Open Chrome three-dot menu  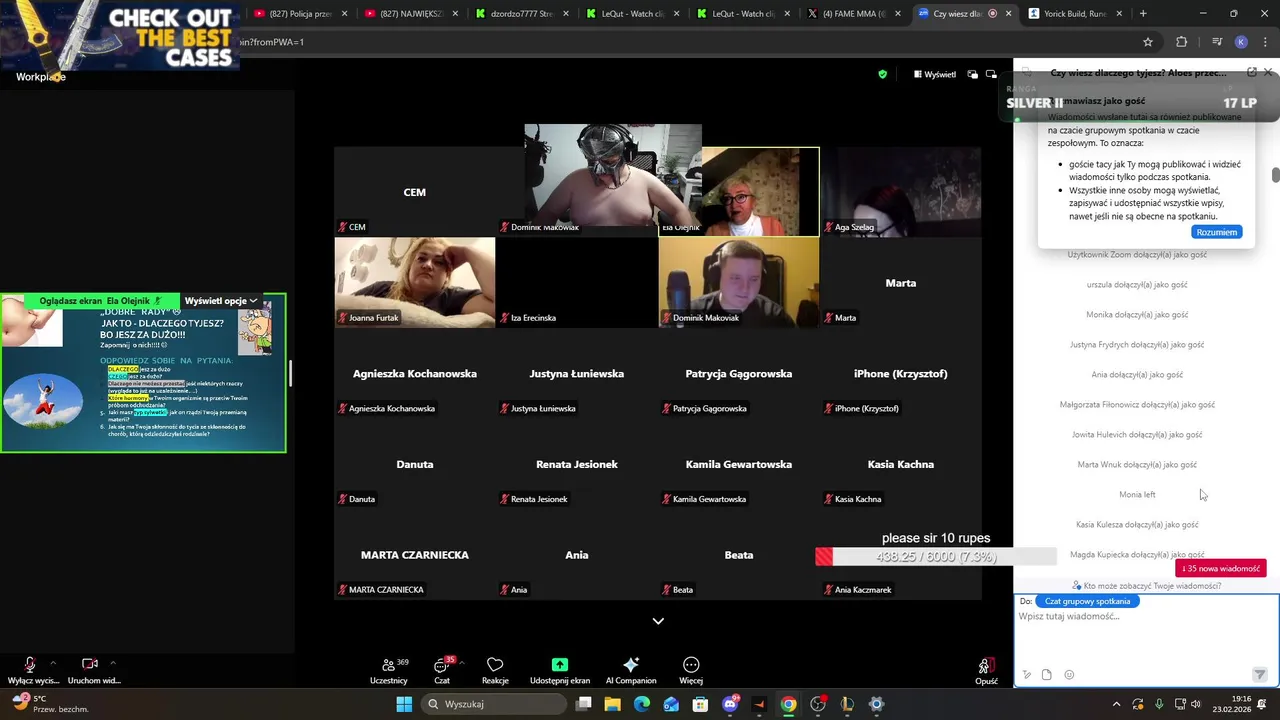pyautogui.click(x=1264, y=42)
